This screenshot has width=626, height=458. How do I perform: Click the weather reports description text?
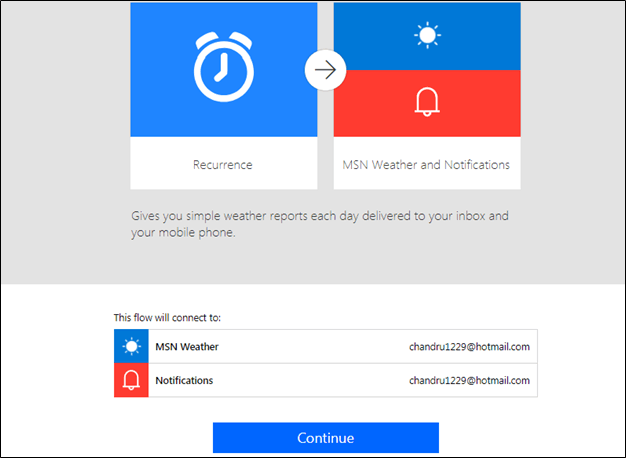tap(320, 224)
